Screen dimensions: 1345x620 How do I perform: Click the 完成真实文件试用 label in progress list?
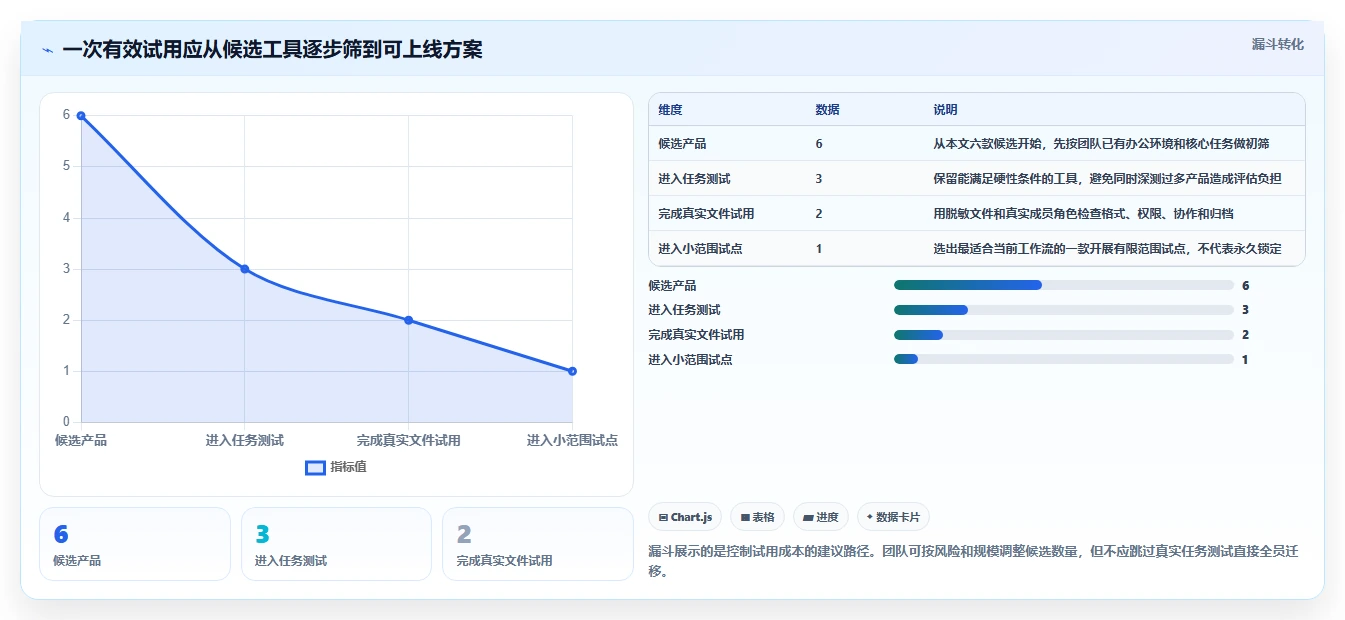point(696,335)
